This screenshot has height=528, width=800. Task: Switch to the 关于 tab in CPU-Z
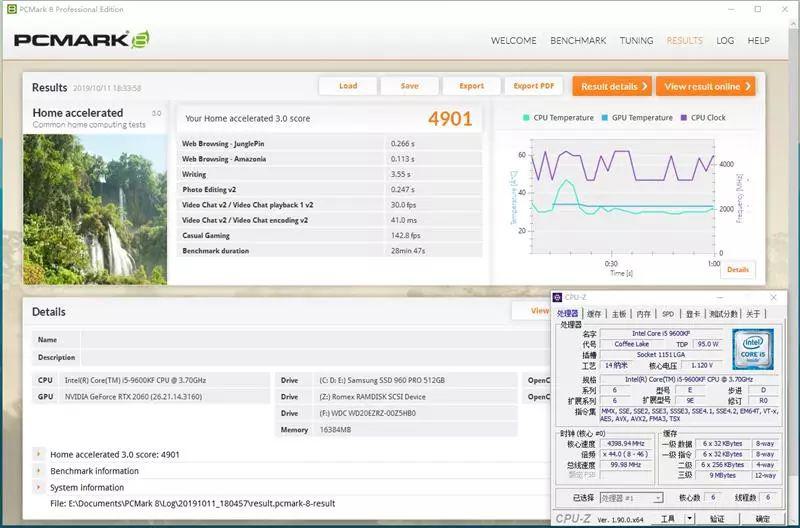753,314
